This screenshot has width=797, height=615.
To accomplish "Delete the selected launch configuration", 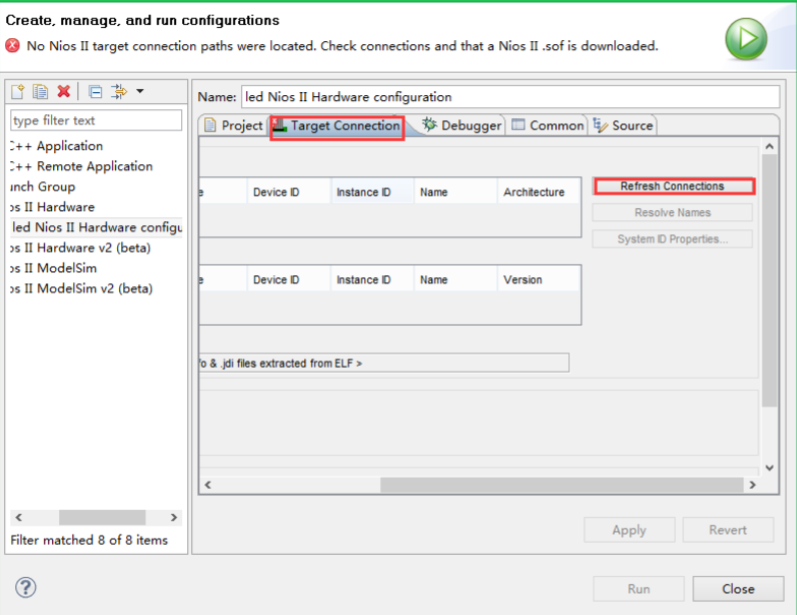I will pyautogui.click(x=64, y=92).
